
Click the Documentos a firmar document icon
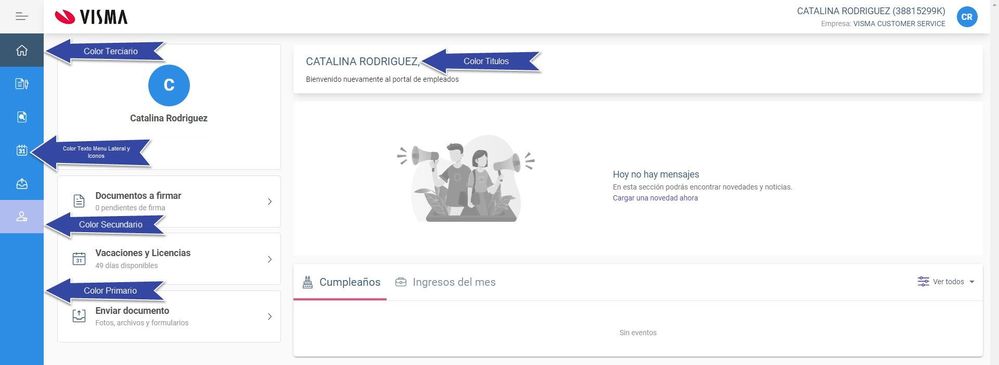click(79, 201)
